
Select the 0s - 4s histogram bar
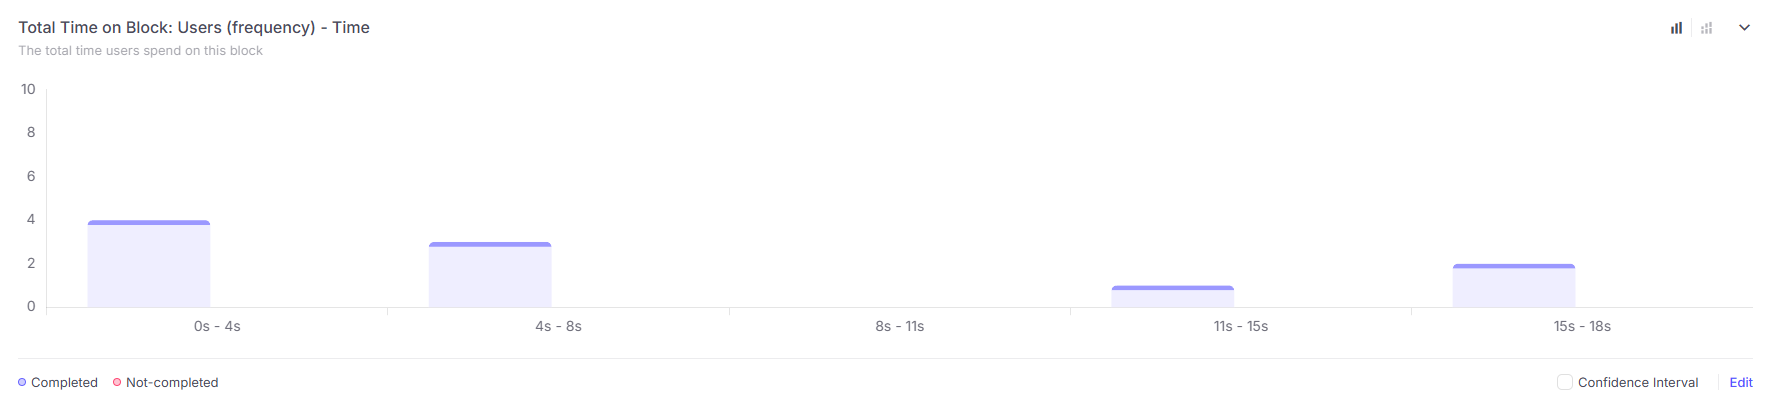(149, 264)
